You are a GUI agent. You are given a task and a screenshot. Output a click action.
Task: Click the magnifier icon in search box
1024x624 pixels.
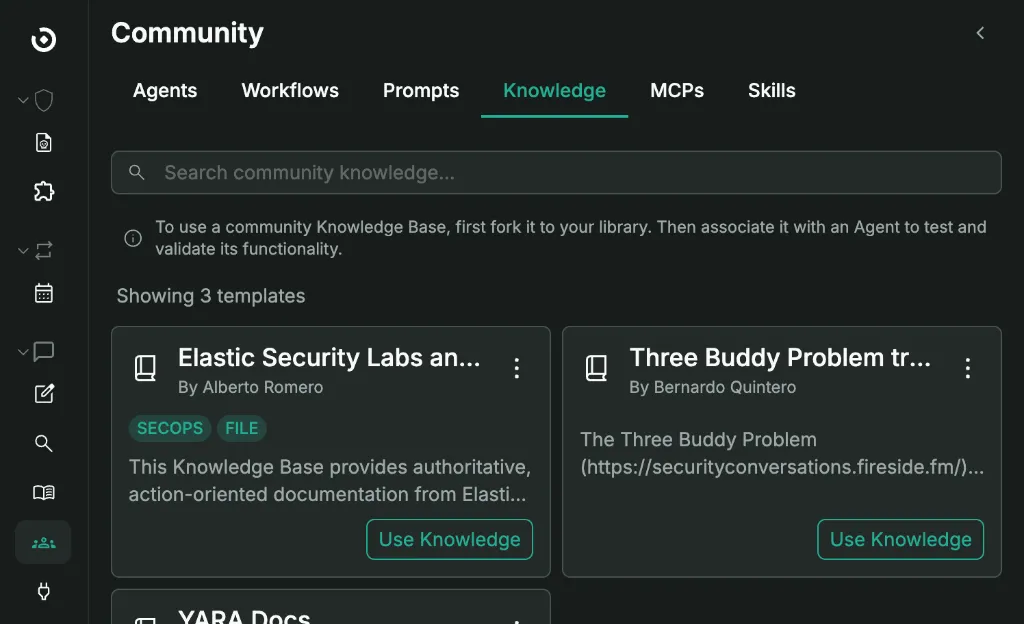click(136, 172)
